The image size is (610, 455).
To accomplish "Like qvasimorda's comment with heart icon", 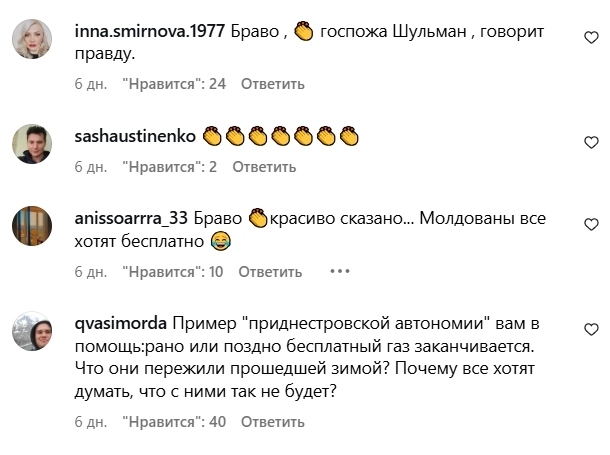I will [591, 327].
